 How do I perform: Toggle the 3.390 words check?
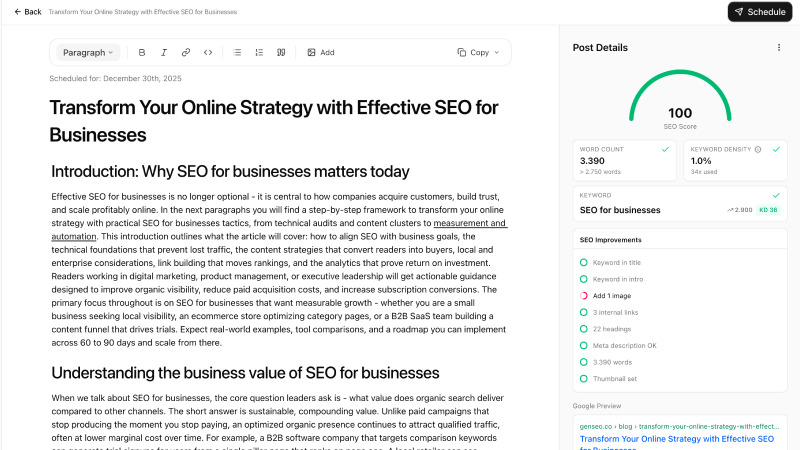coord(584,362)
